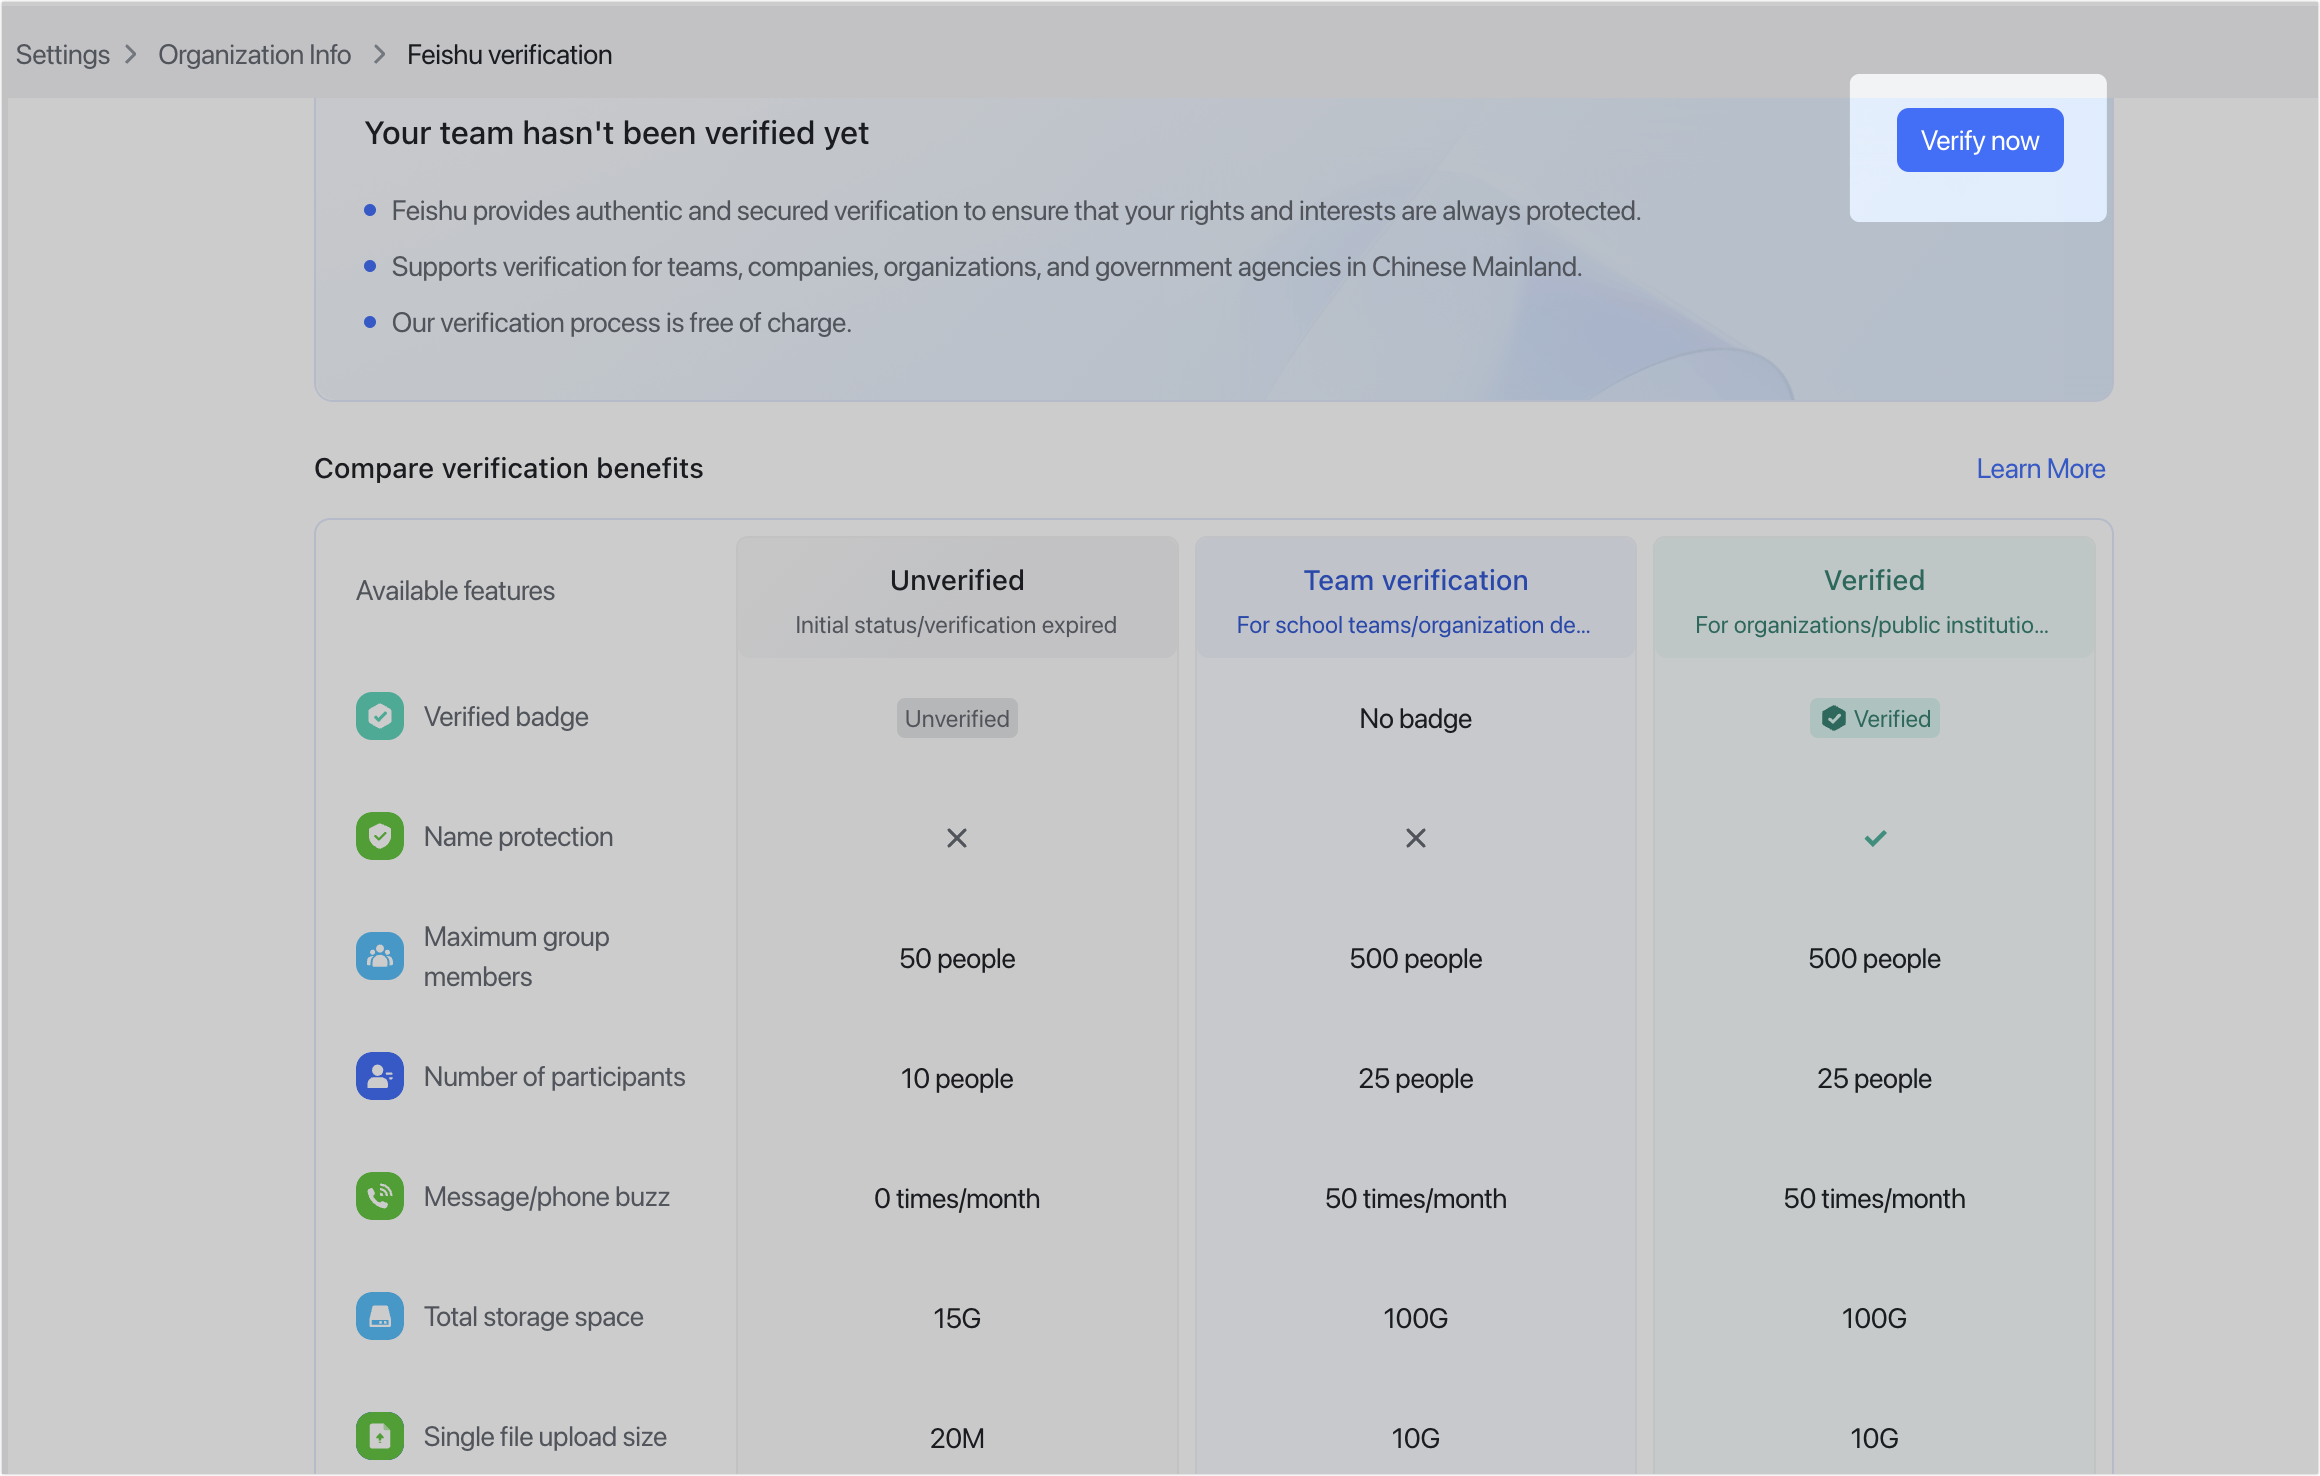Click the gray Unverified status badge
The height and width of the screenshot is (1476, 2320).
click(956, 717)
